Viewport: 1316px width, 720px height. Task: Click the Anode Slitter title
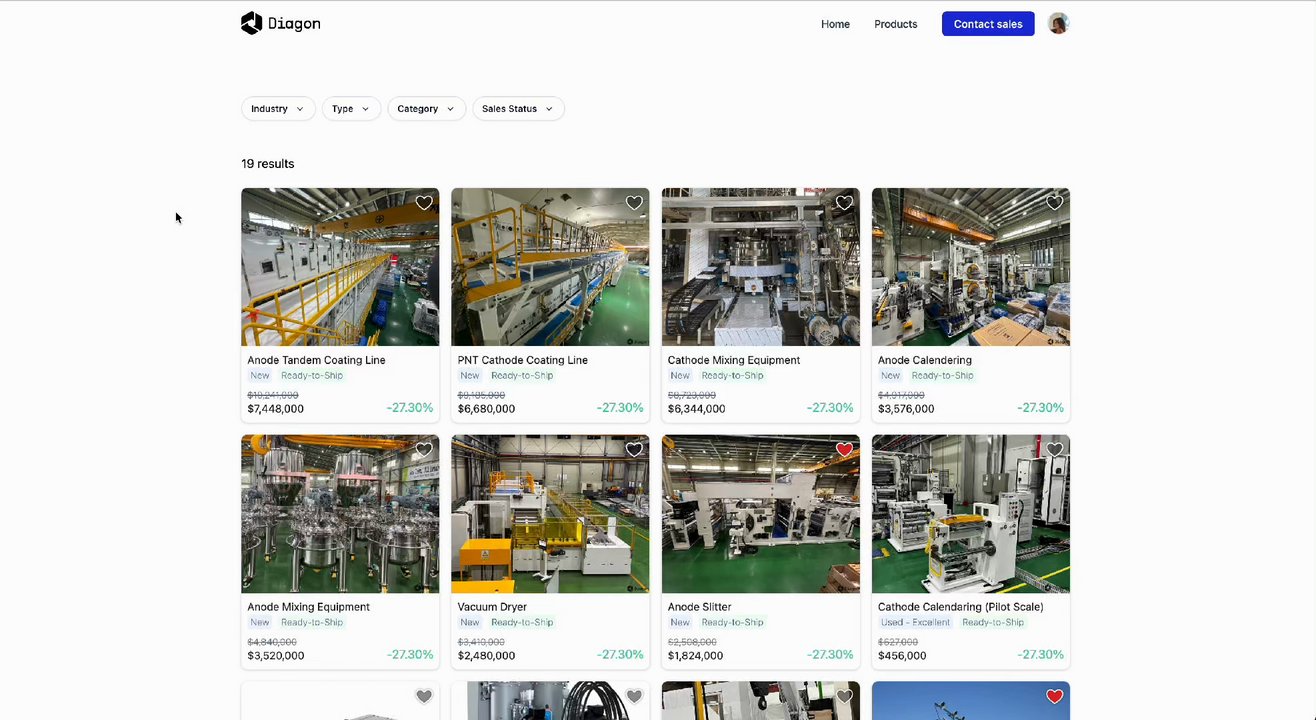click(x=699, y=607)
